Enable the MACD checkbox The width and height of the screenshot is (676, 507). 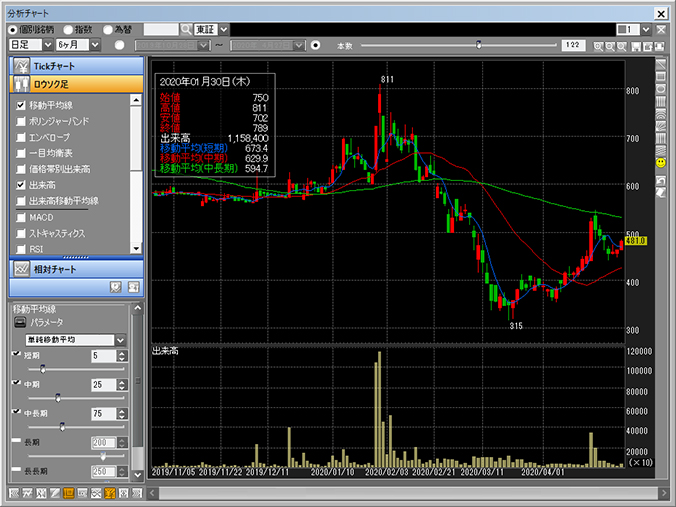tap(21, 217)
